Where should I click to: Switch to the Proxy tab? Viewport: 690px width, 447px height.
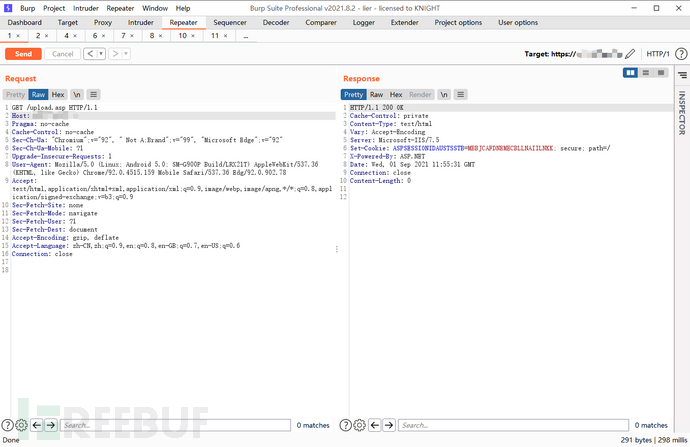(103, 22)
